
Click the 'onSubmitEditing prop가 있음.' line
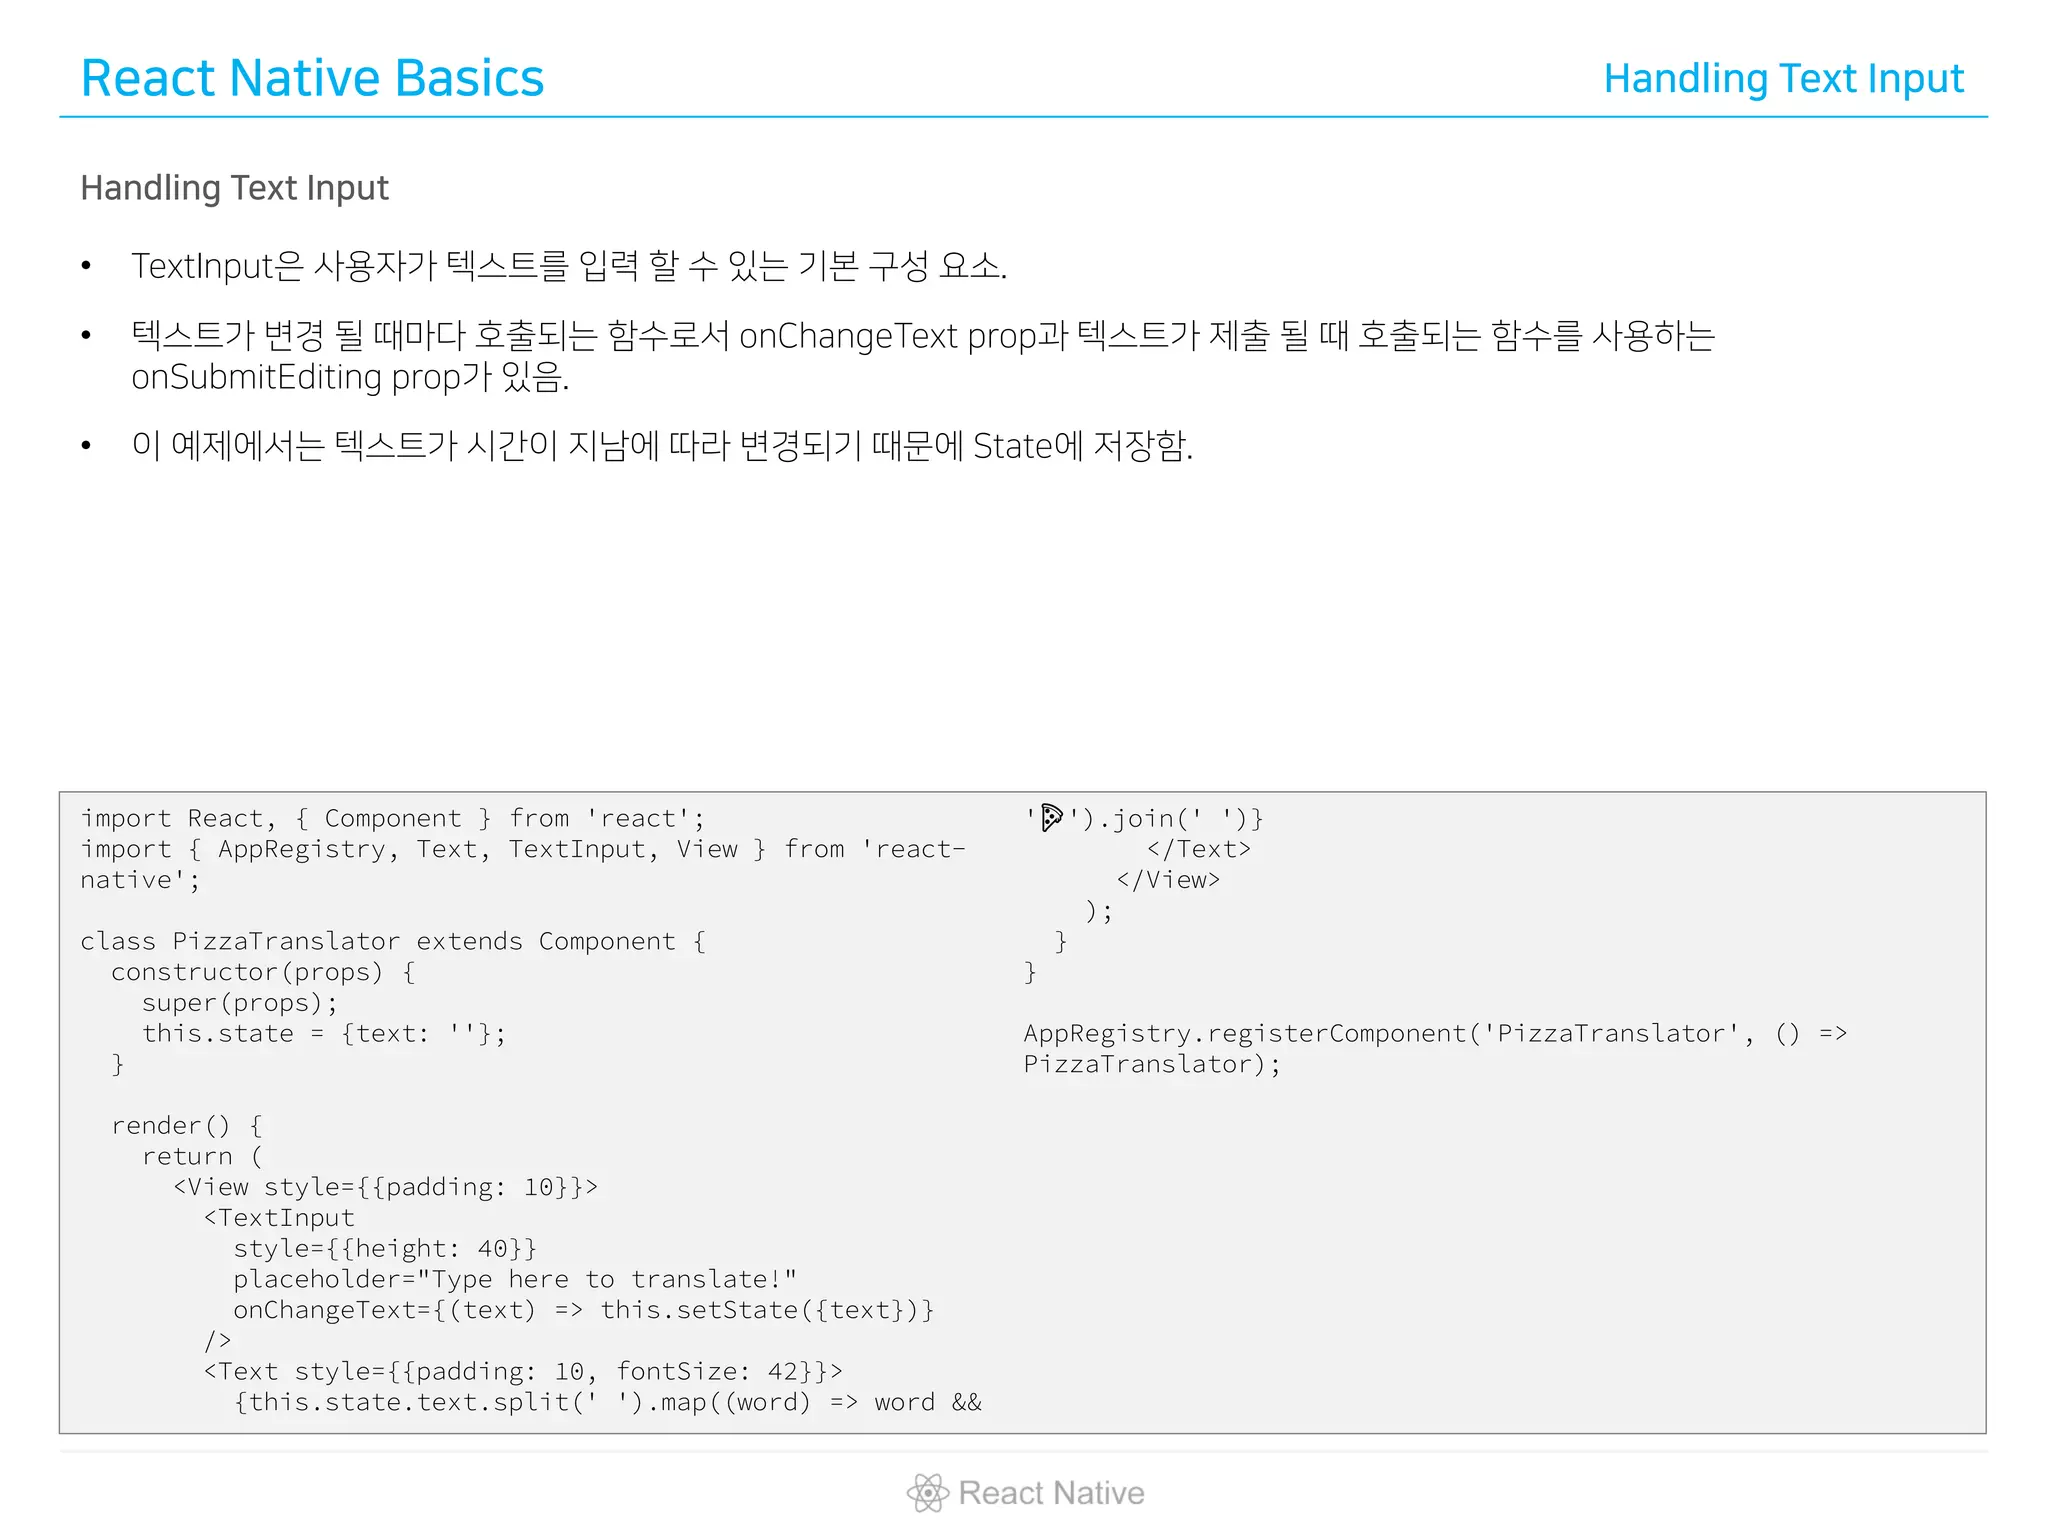tap(350, 377)
